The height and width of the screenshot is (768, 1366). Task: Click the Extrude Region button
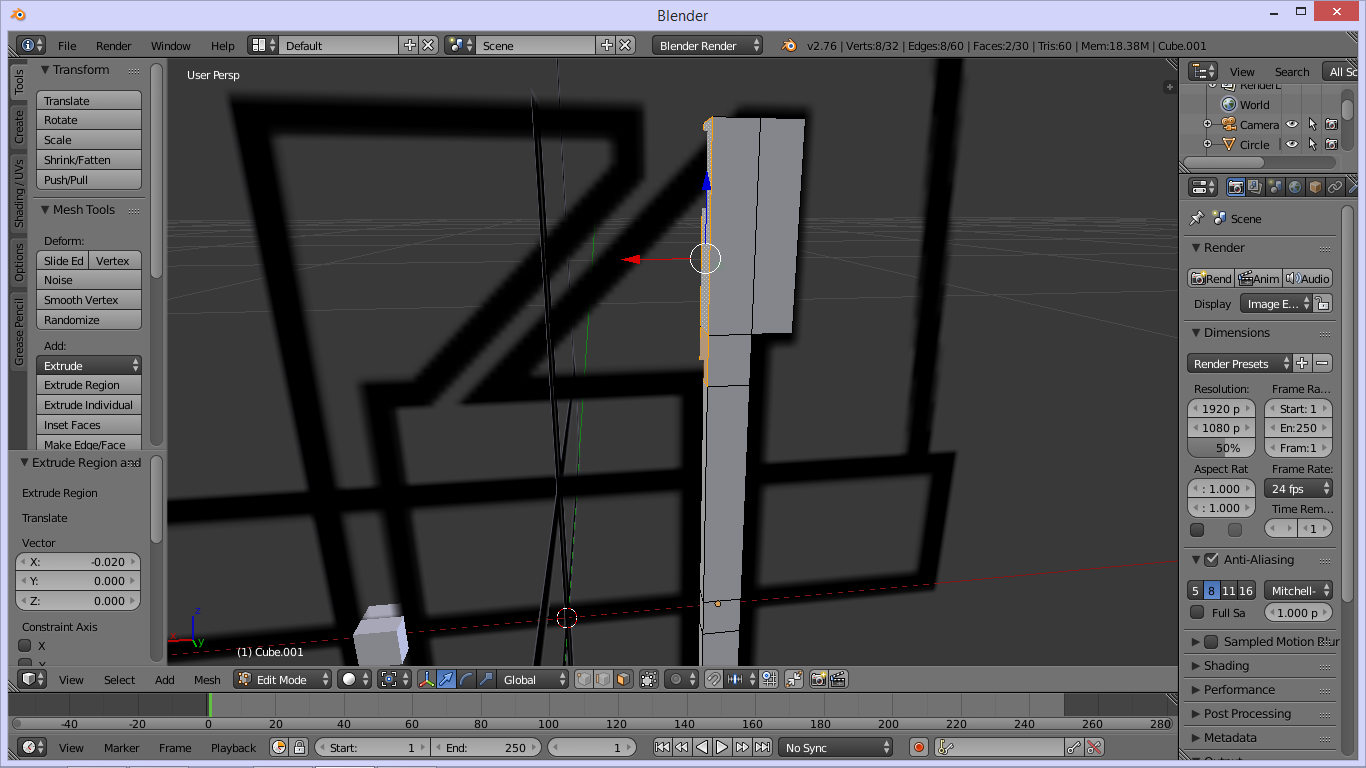pos(89,385)
